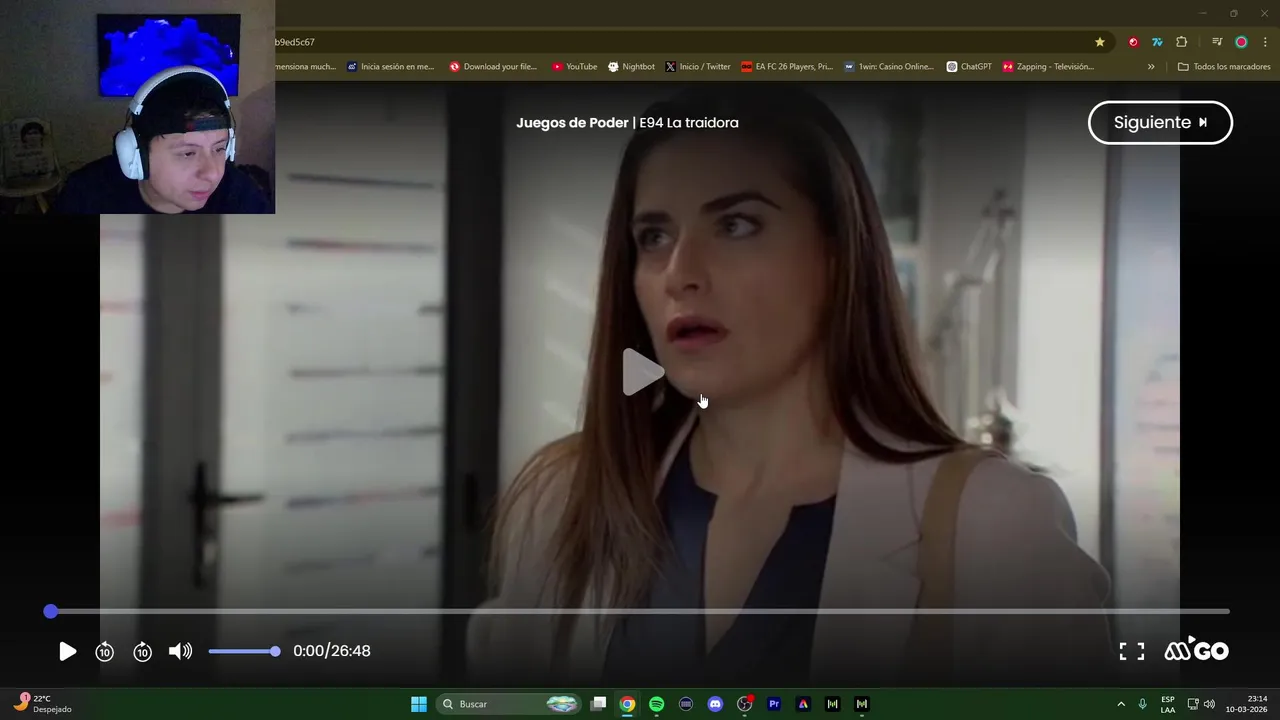Click the large center play overlay

[x=643, y=372]
